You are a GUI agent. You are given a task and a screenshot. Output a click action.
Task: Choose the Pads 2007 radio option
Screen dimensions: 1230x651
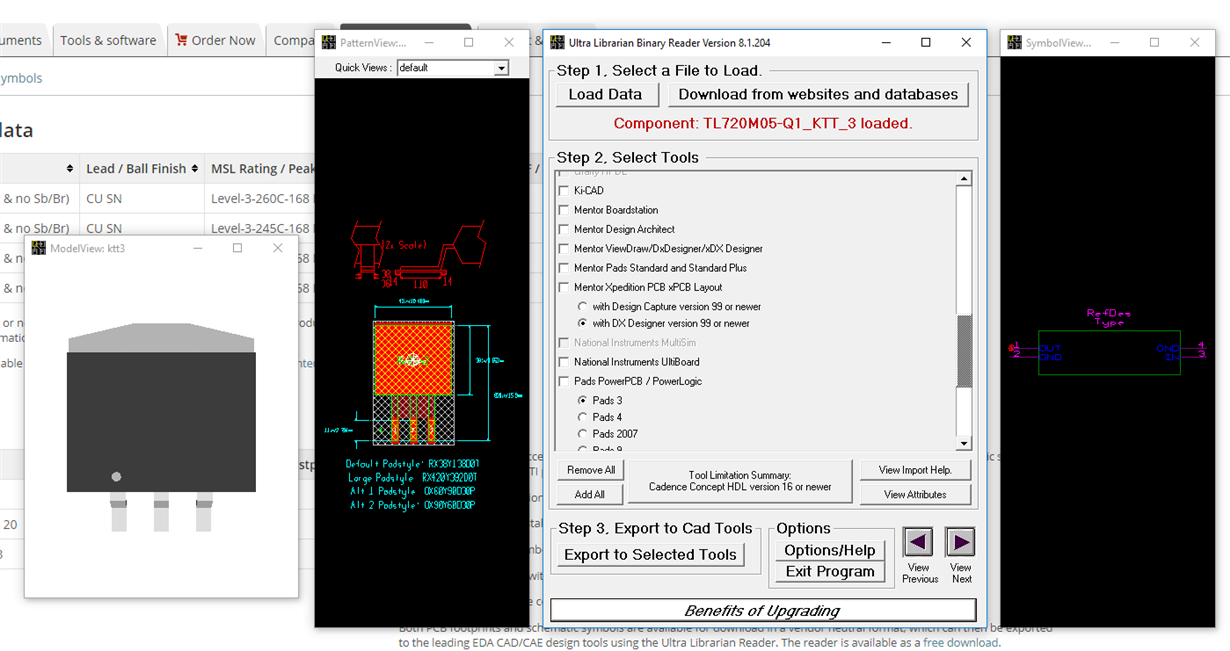coord(584,434)
